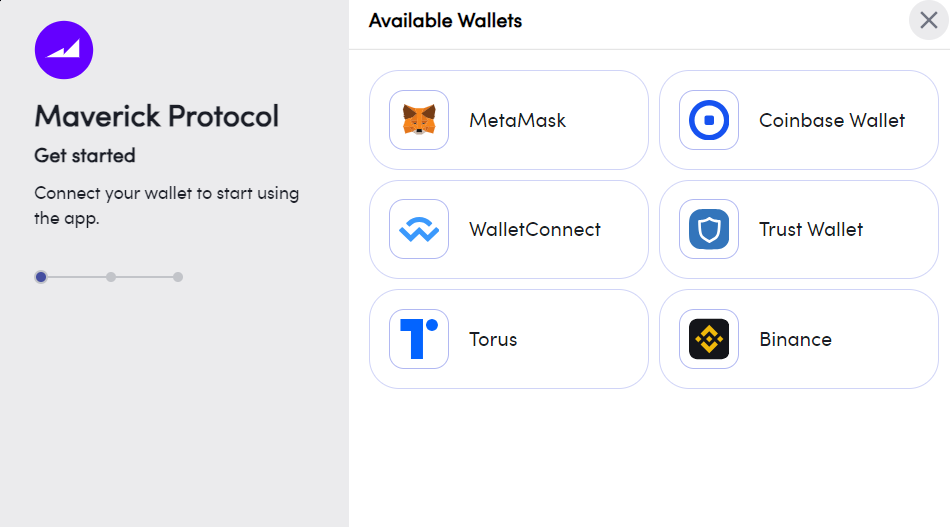Screen dimensions: 950x527
Task: Click the first active progress step dot
Action: (x=41, y=277)
